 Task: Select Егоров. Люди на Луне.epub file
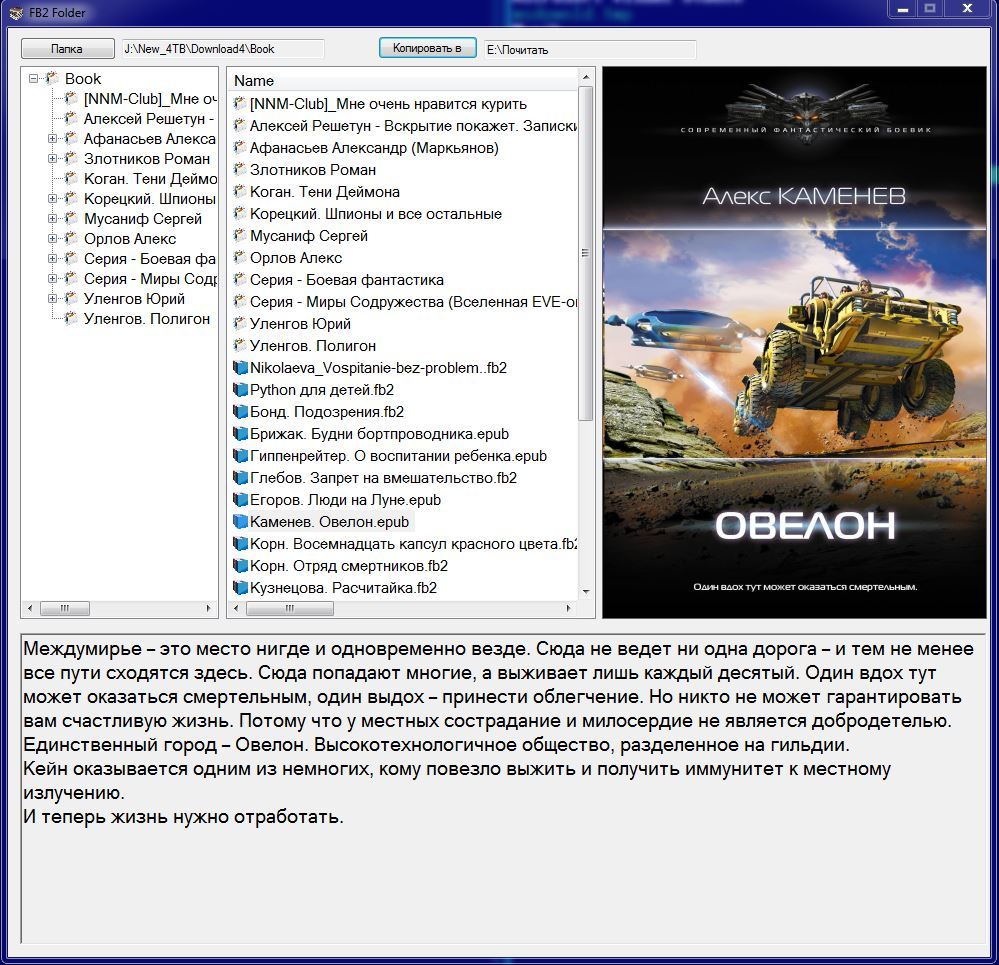tap(345, 500)
